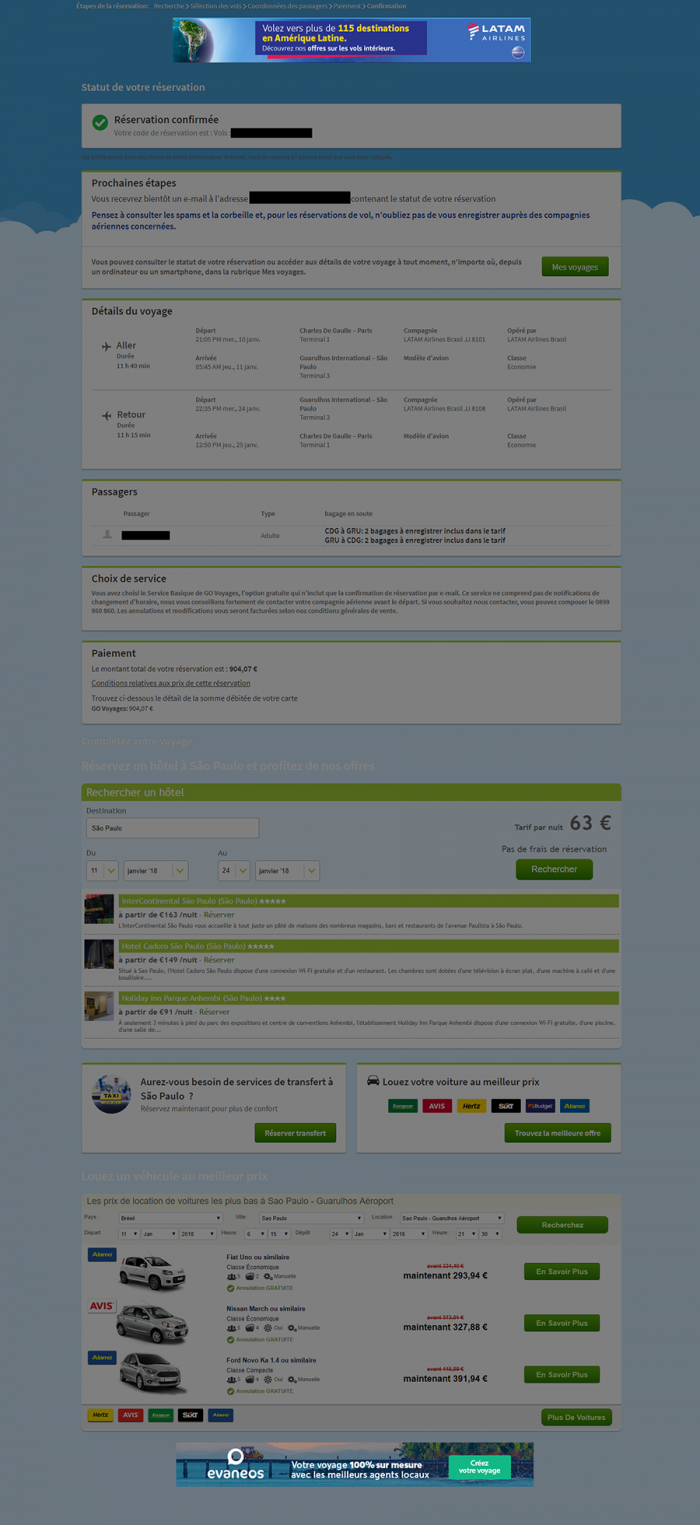The image size is (700, 1525).
Task: Click the Confirmation breadcrumb step
Action: [x=386, y=6]
